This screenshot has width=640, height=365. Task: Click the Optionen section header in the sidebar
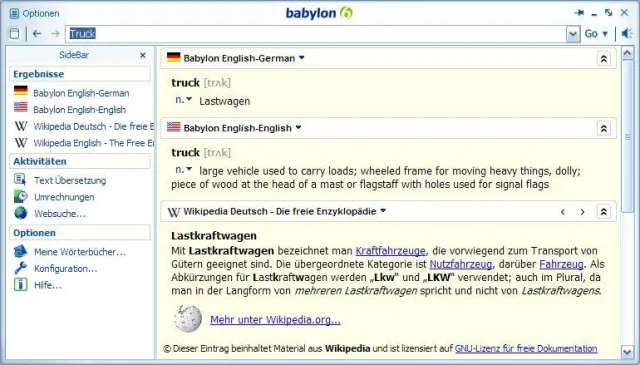point(80,233)
